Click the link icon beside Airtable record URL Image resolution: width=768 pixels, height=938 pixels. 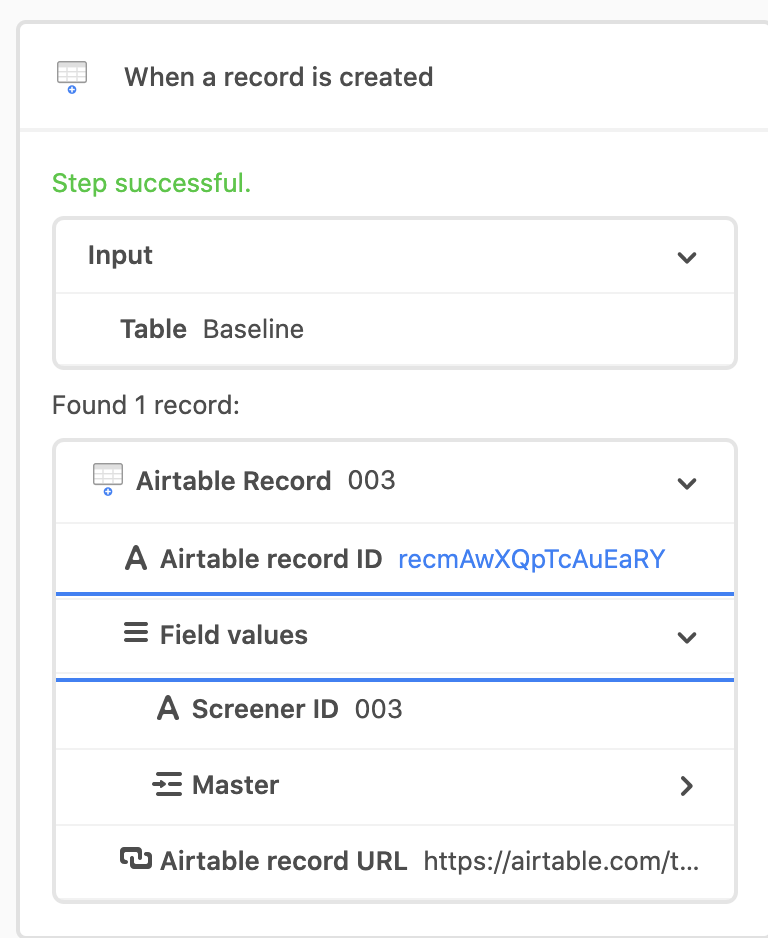[x=136, y=859]
